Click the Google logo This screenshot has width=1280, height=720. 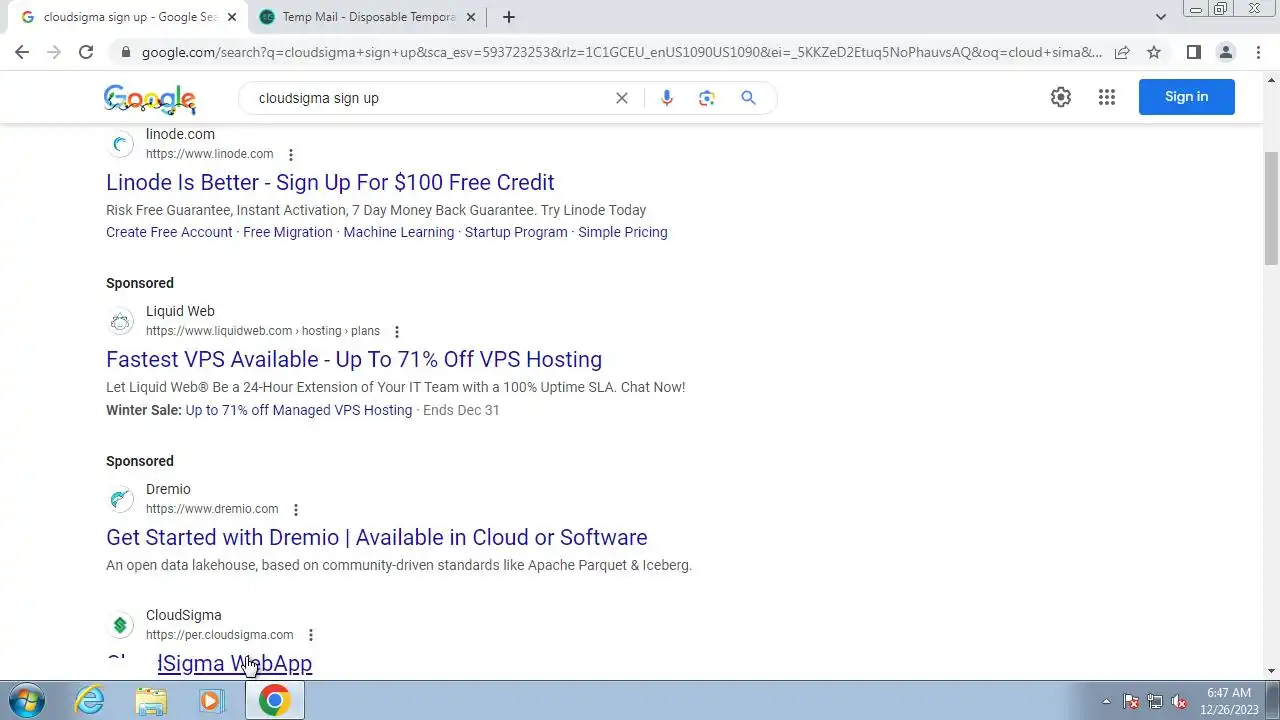pyautogui.click(x=150, y=98)
